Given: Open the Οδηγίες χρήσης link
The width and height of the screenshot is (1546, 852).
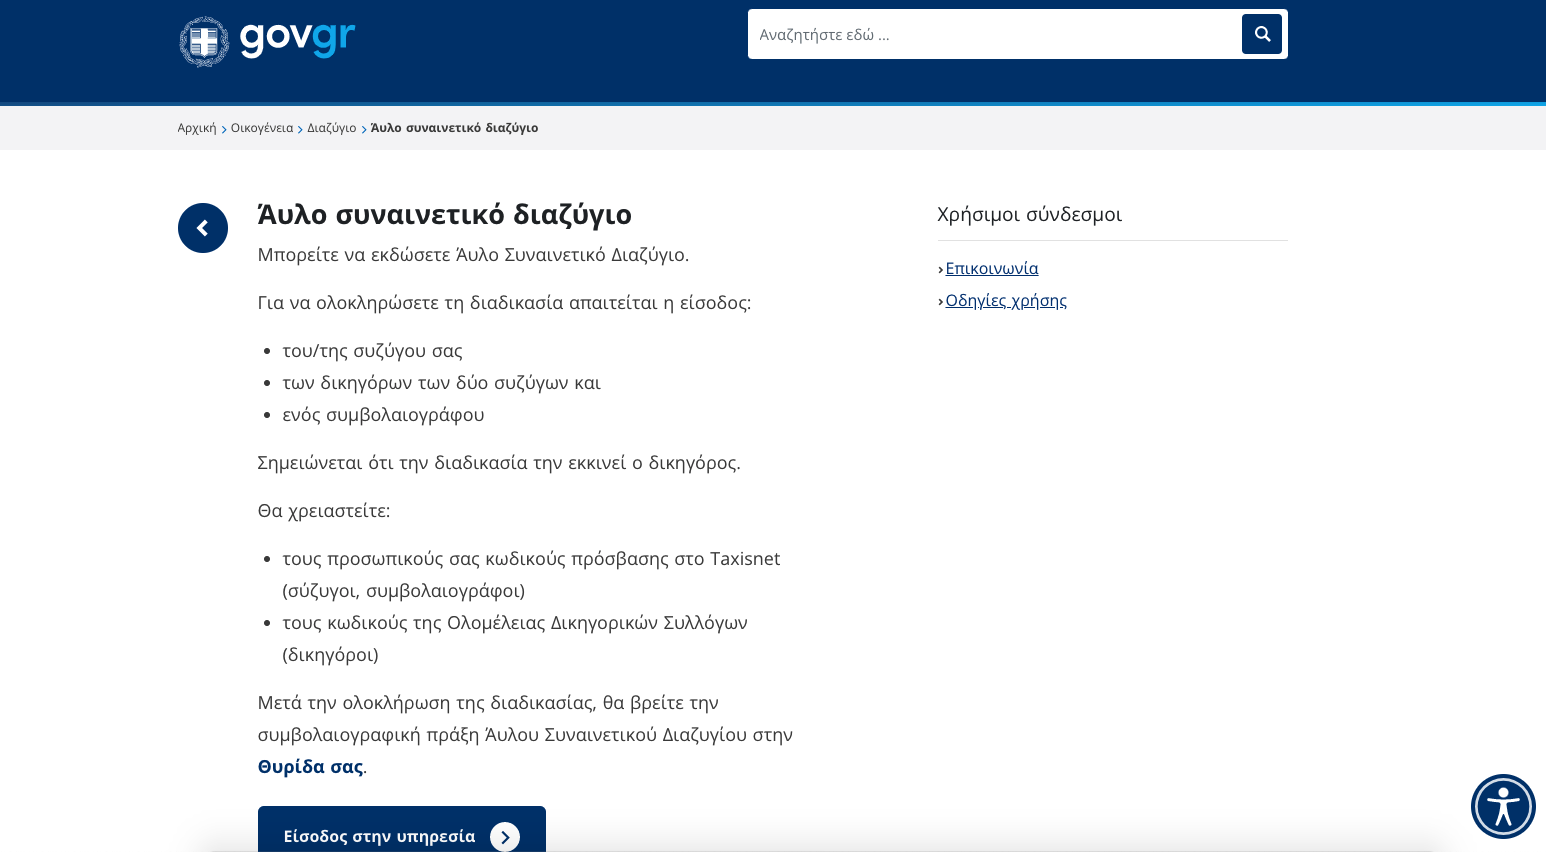Looking at the screenshot, I should pos(1006,300).
